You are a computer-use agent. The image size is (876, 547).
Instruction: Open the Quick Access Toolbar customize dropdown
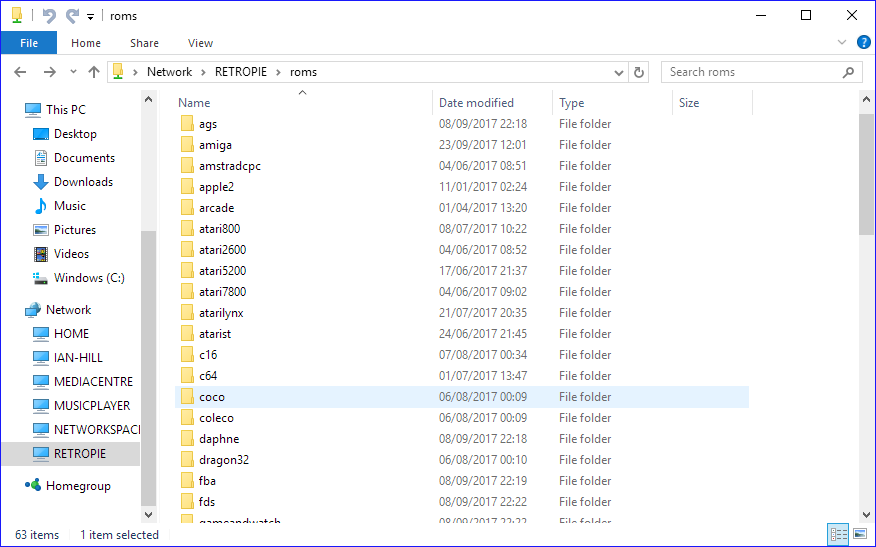pyautogui.click(x=91, y=17)
